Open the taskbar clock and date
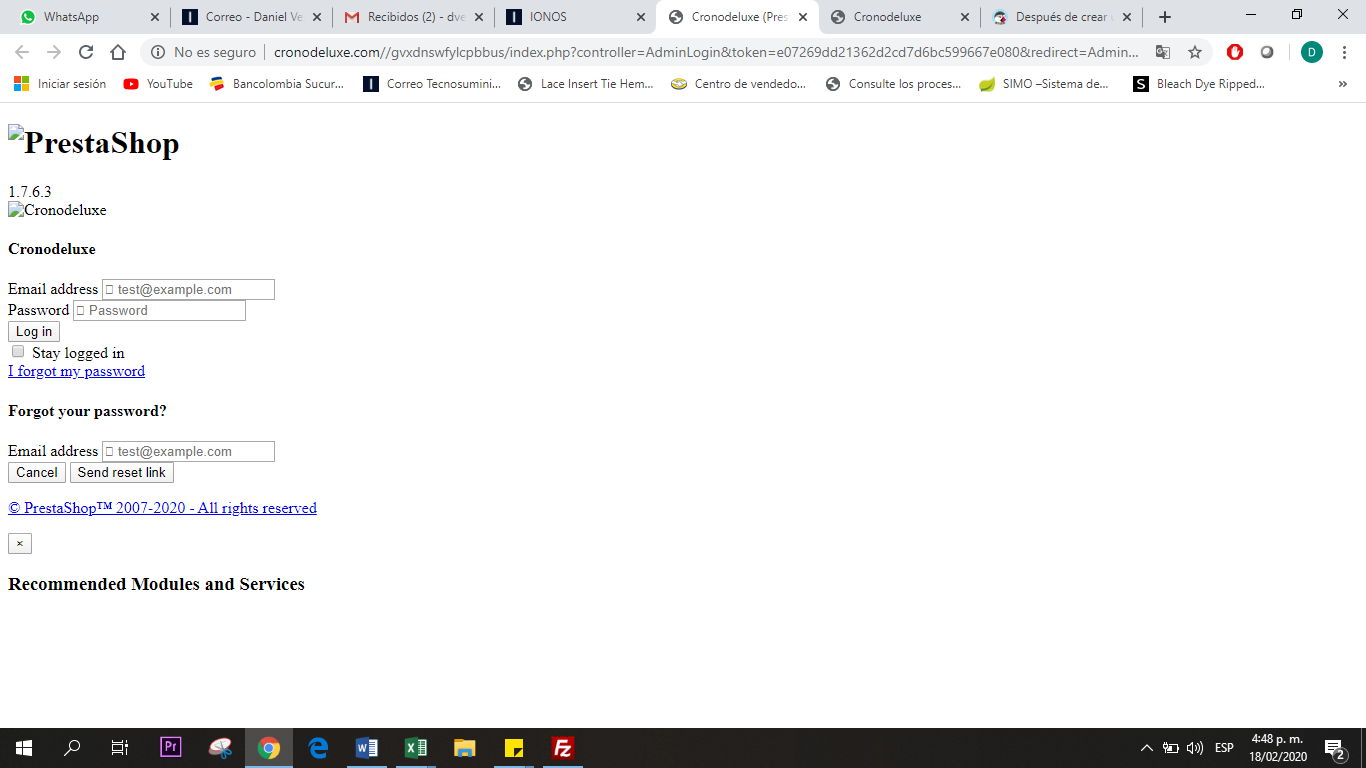This screenshot has height=768, width=1366. (x=1277, y=748)
